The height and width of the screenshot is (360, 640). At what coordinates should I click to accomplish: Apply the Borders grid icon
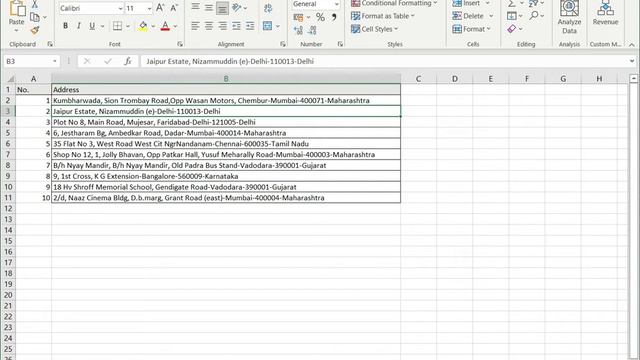coord(118,26)
